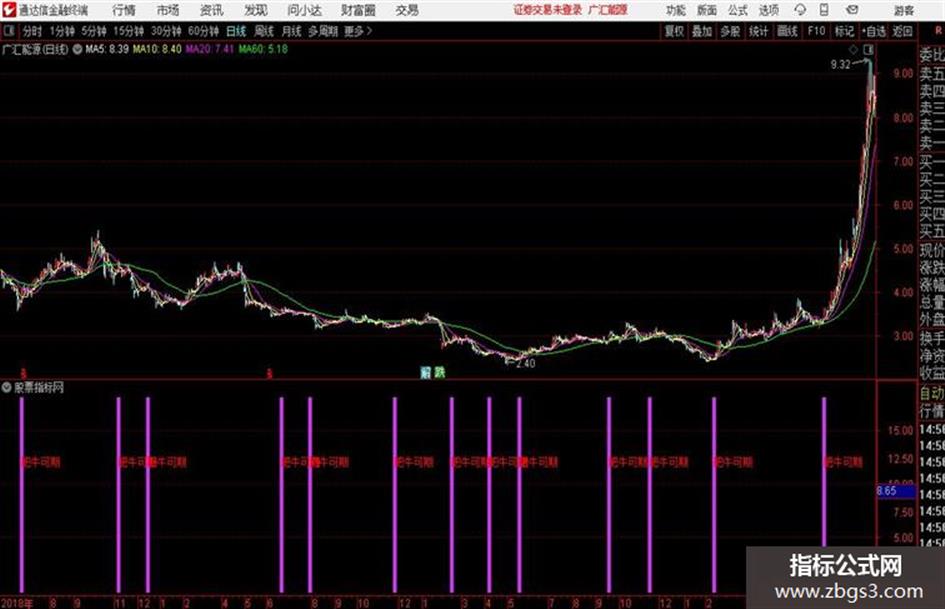The image size is (945, 609).
Task: Click the 9.32 high price label
Action: (840, 65)
